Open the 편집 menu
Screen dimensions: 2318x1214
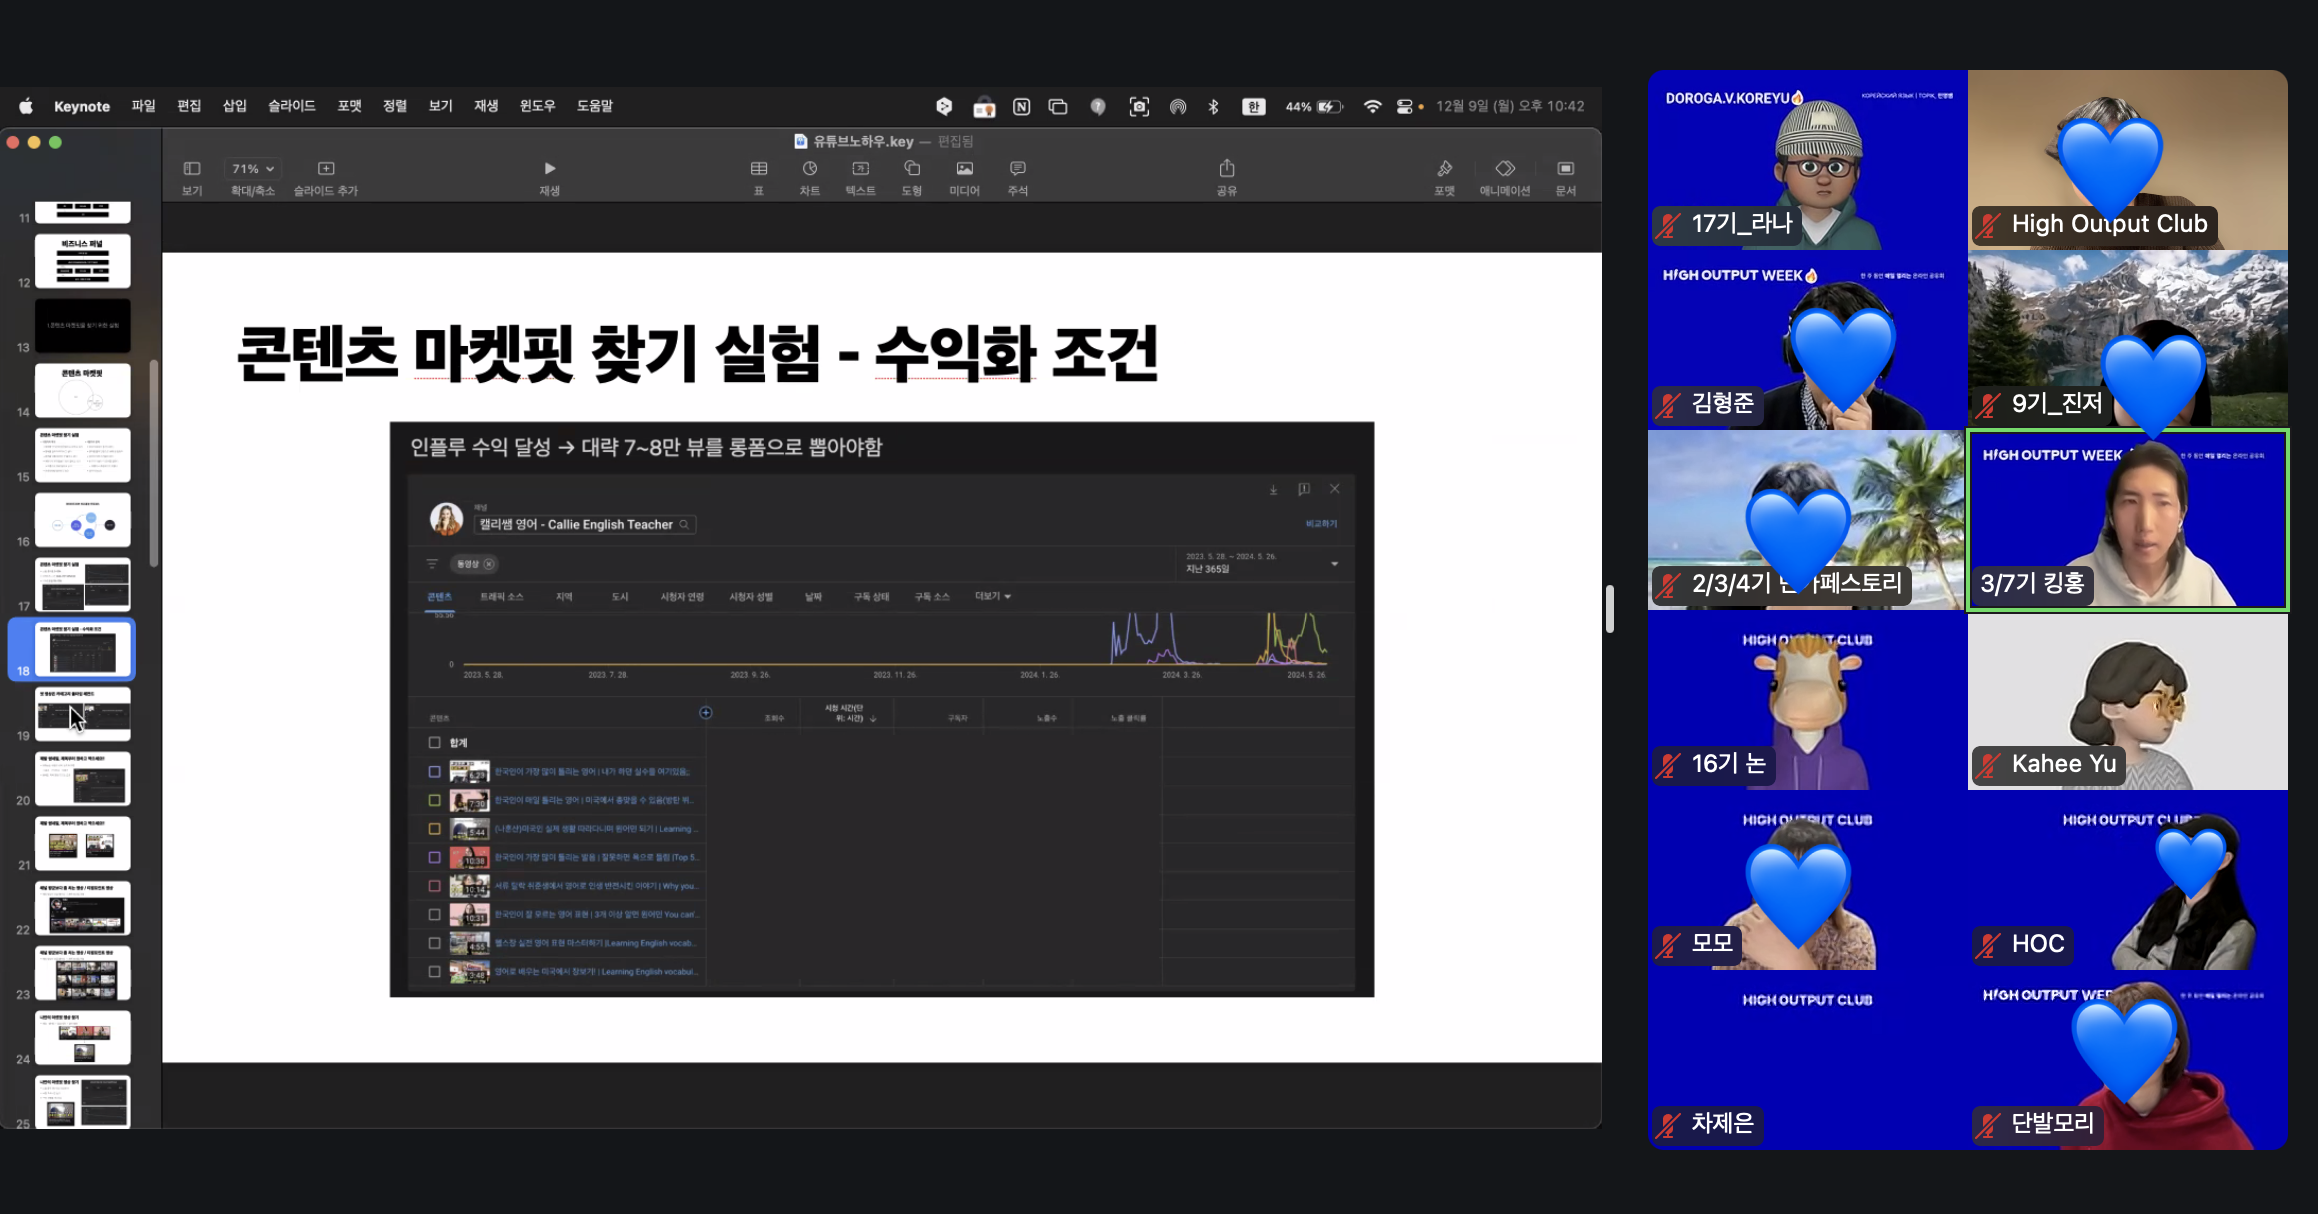tap(189, 106)
